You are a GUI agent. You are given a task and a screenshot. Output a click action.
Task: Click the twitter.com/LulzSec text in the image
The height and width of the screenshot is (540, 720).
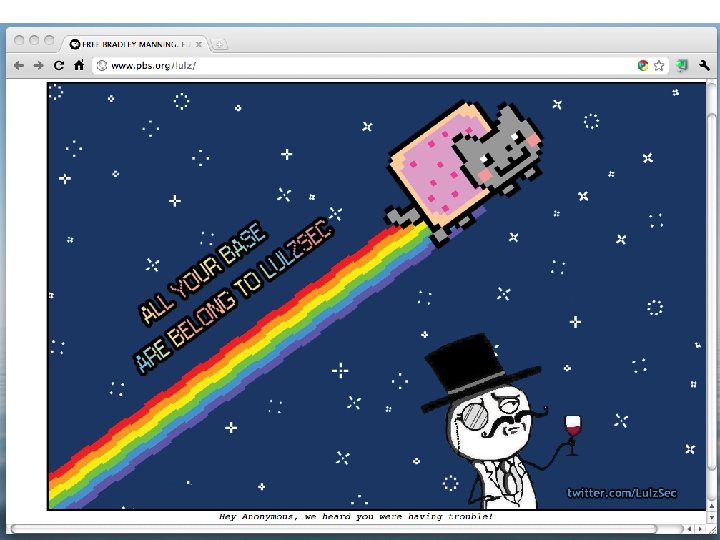(622, 493)
